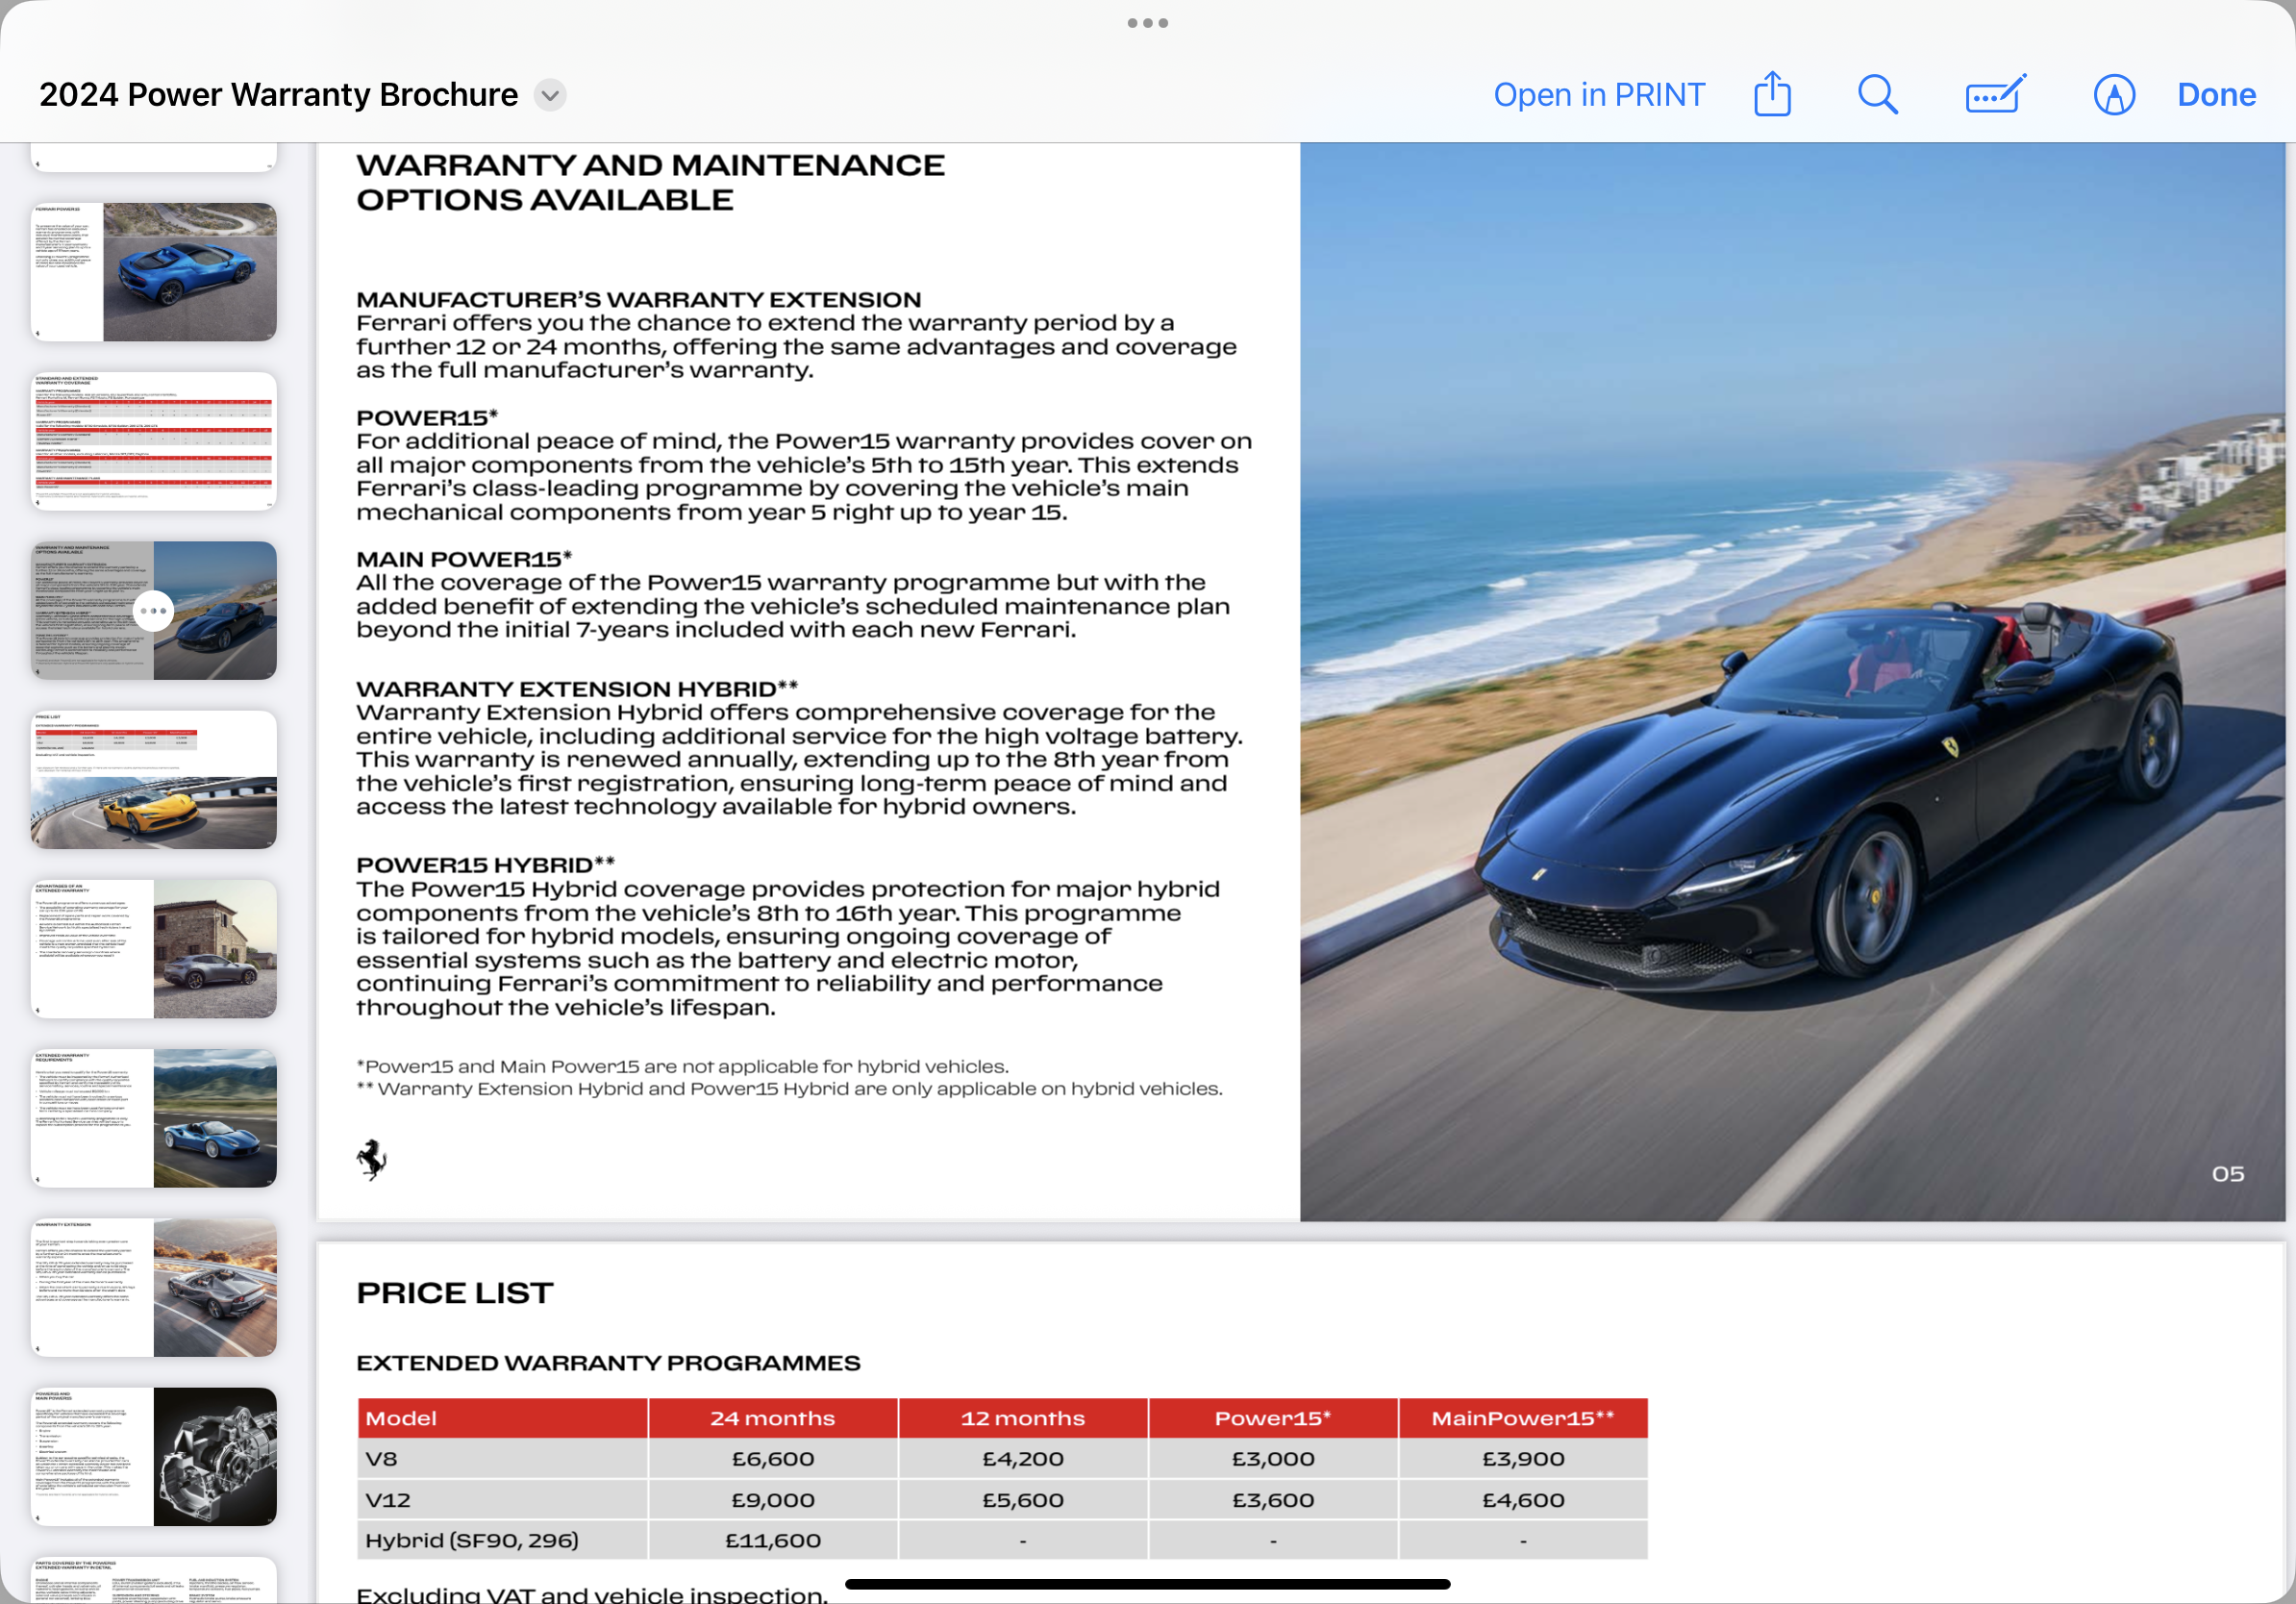
Task: Select the blue convertible mountains thumbnail
Action: click(x=154, y=1118)
